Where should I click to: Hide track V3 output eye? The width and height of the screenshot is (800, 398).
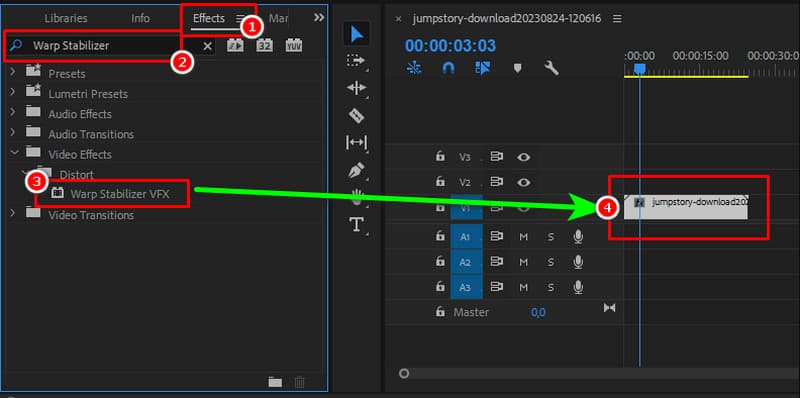523,157
